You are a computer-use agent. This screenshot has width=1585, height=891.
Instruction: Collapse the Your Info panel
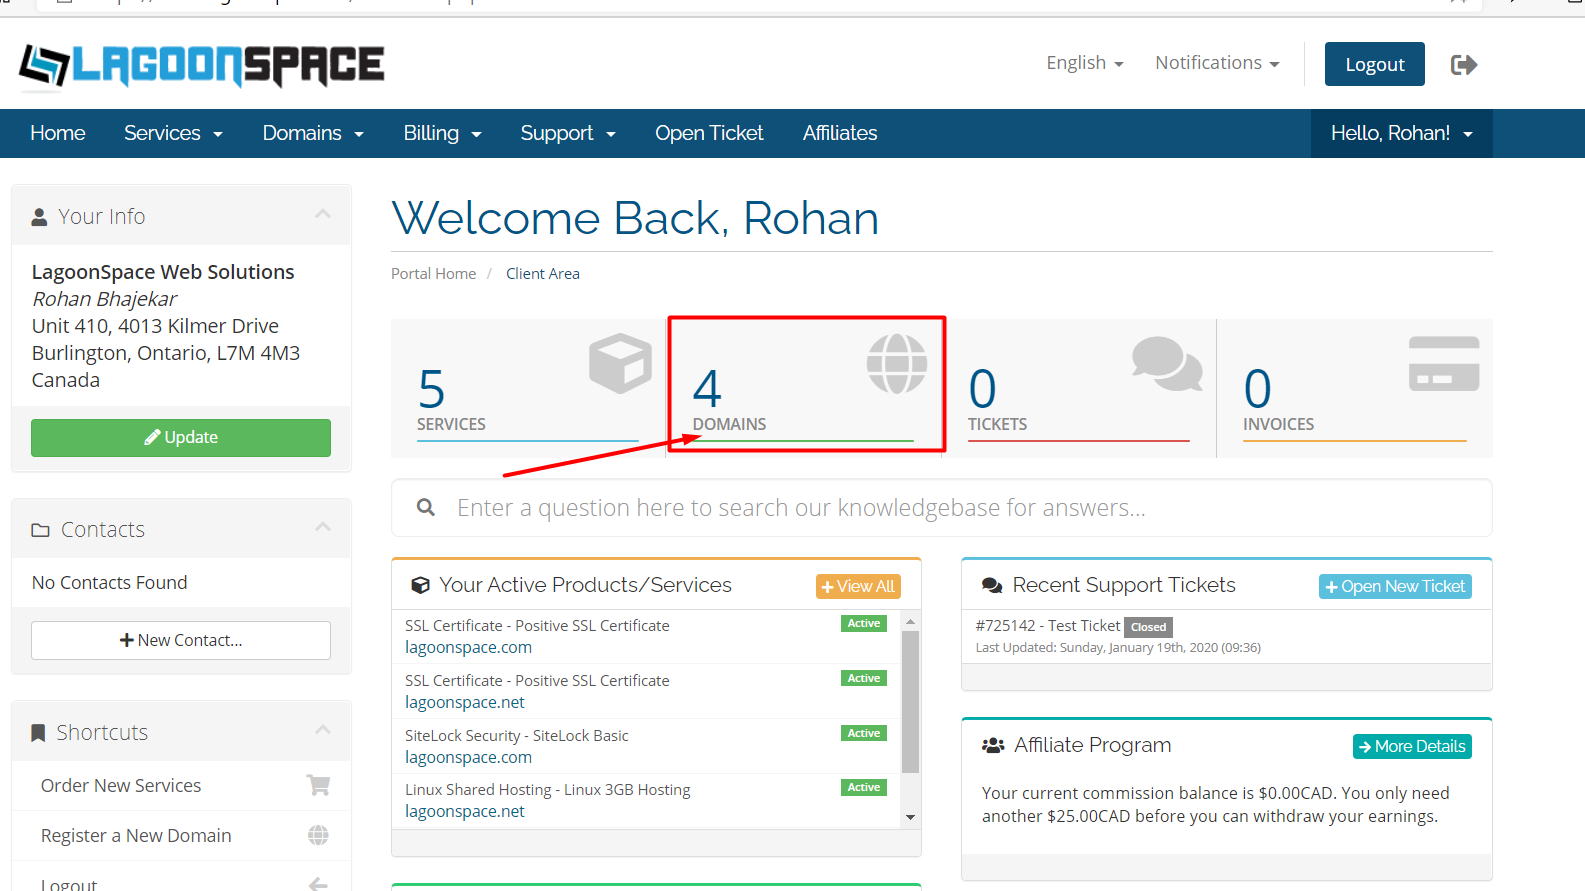[322, 215]
